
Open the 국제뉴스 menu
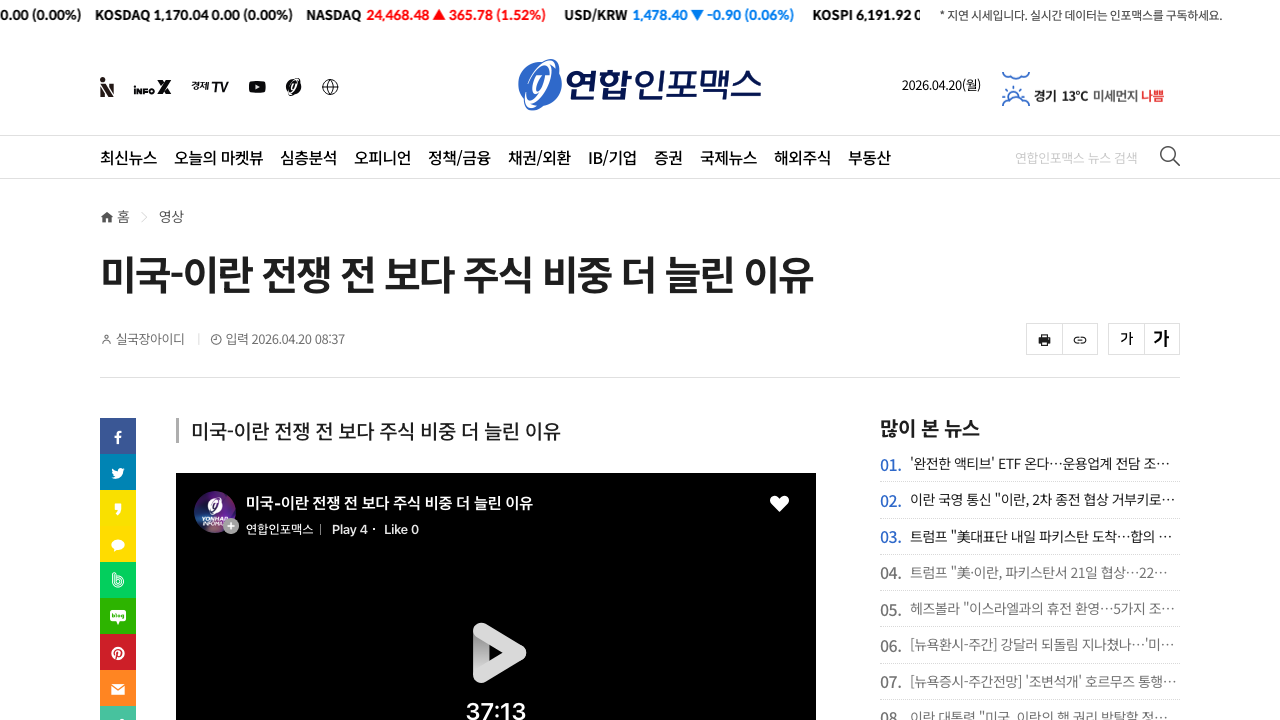point(728,157)
